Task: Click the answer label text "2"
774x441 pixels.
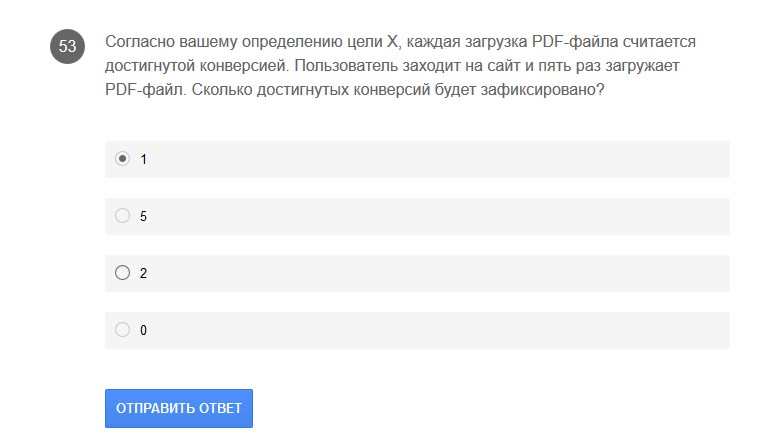Action: click(143, 273)
